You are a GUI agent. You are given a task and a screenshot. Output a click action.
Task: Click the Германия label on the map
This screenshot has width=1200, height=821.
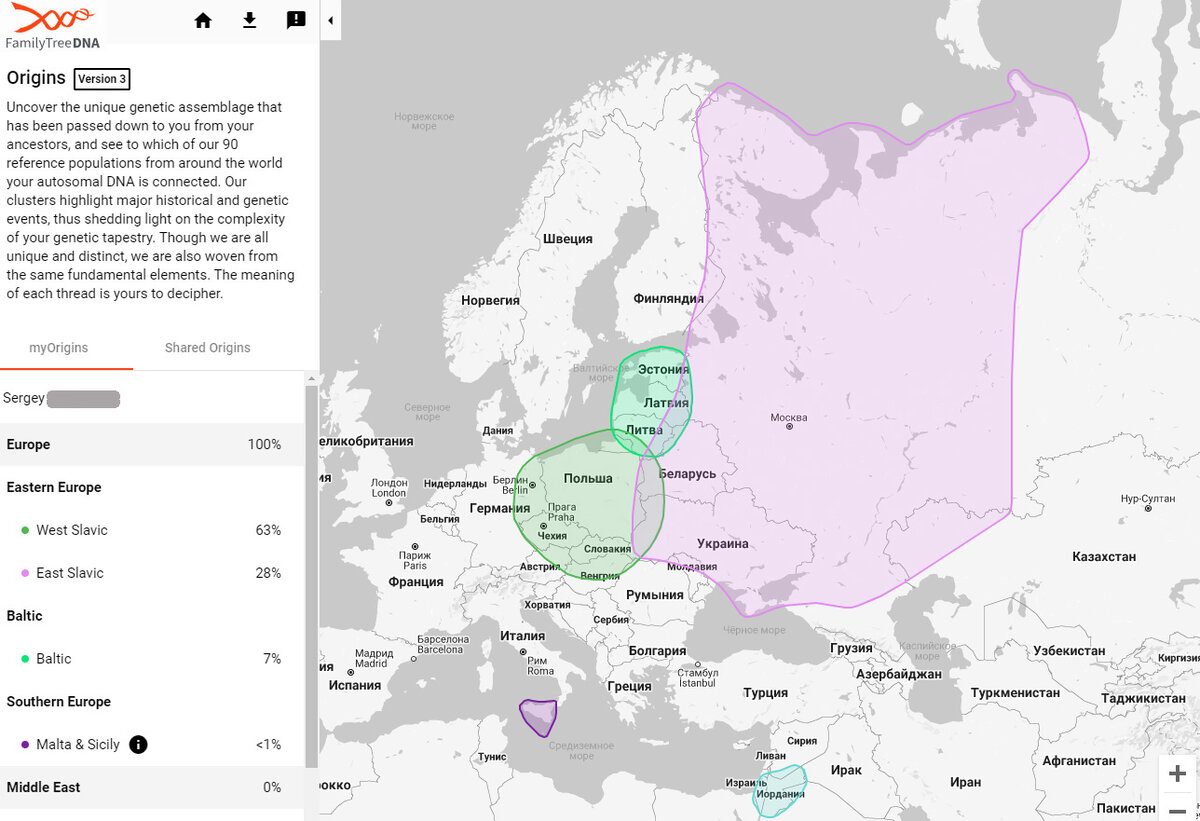[499, 508]
